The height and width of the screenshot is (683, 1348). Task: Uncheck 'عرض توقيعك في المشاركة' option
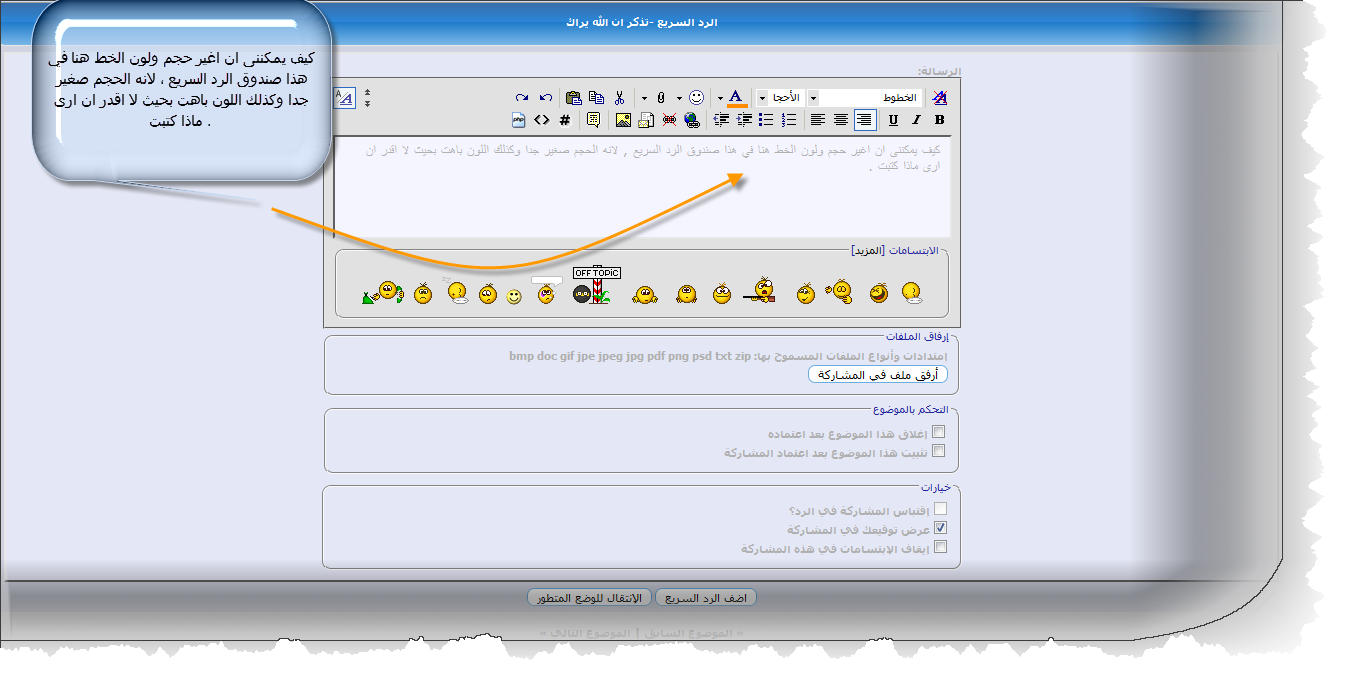point(939,528)
